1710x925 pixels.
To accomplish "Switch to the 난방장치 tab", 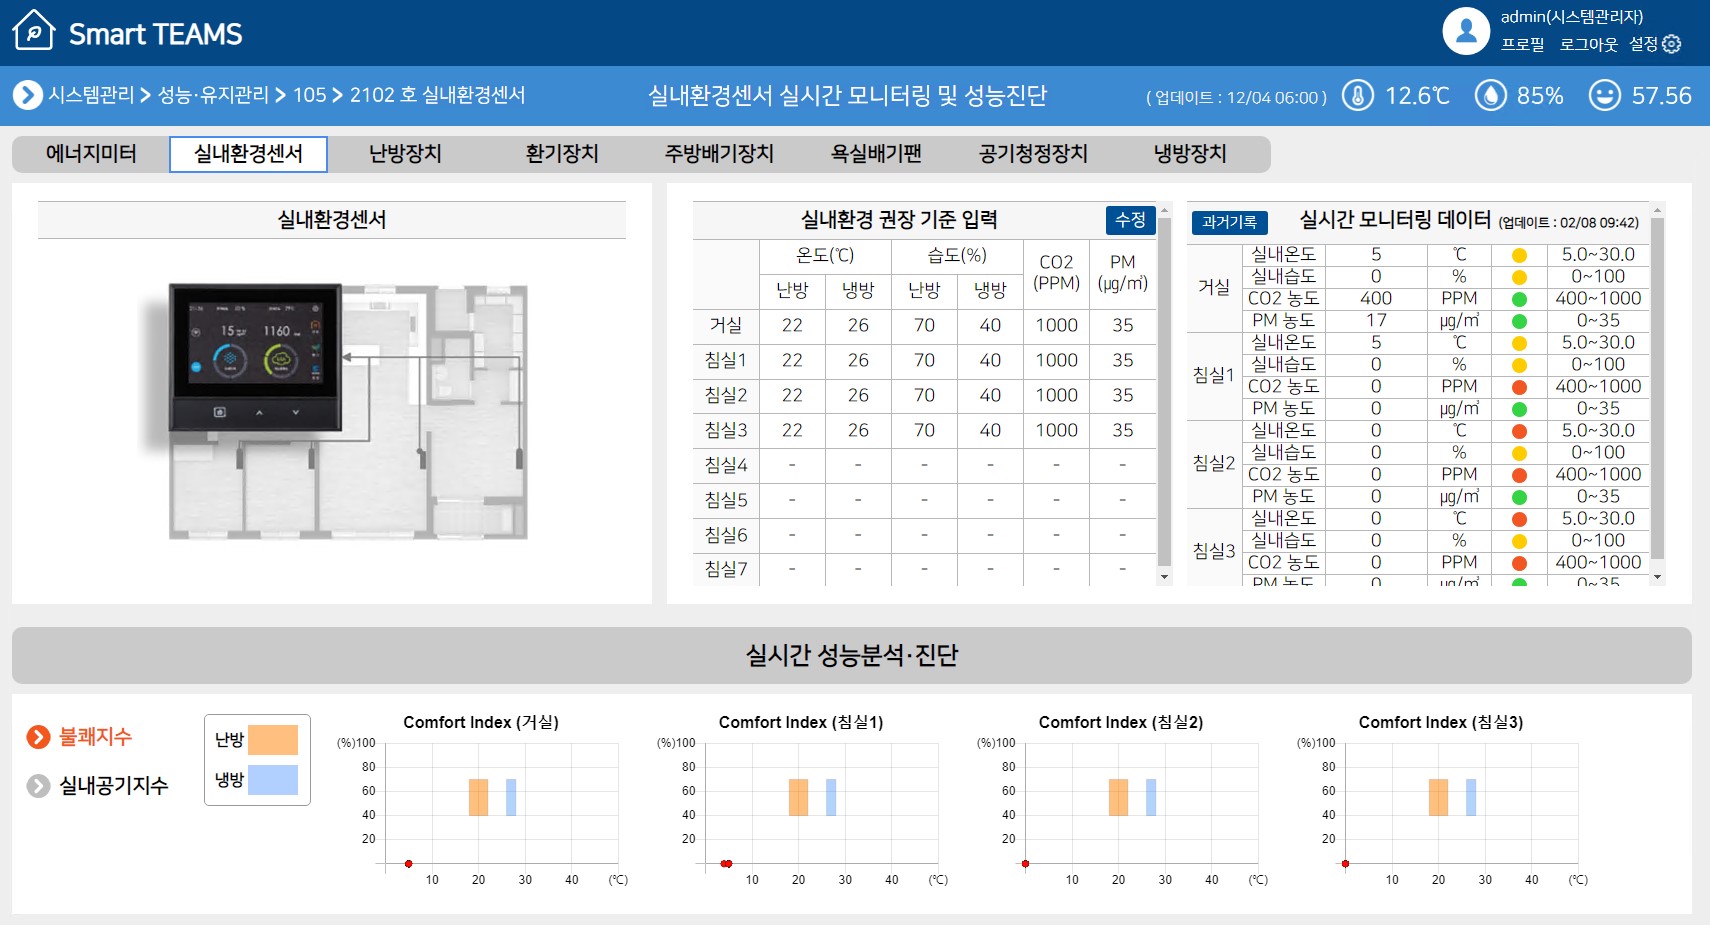I will [405, 154].
